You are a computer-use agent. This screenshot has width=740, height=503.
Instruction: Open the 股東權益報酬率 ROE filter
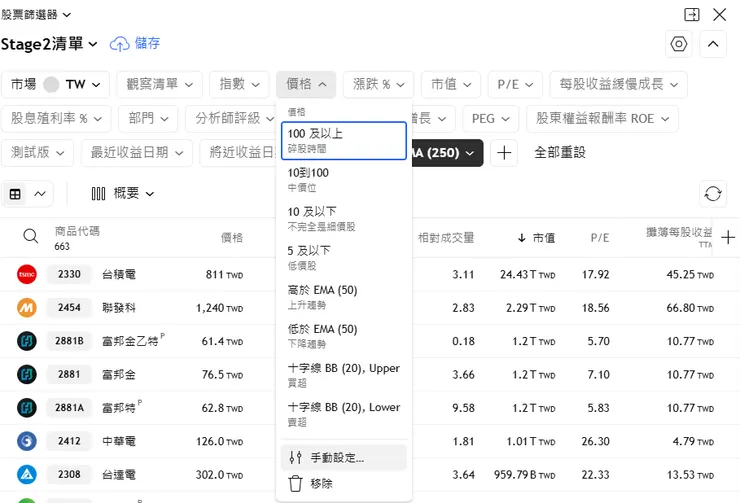click(x=602, y=118)
